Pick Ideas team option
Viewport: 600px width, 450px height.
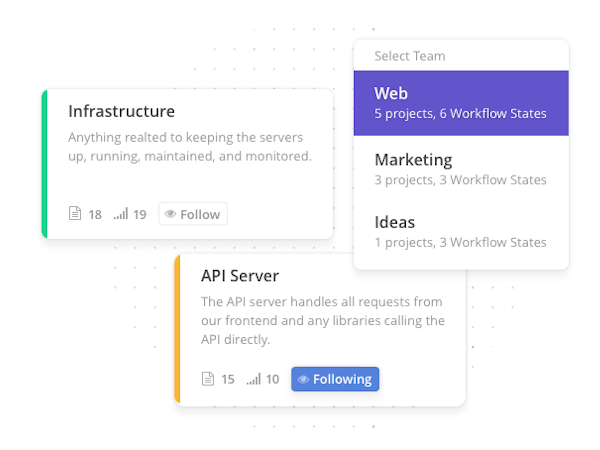461,231
